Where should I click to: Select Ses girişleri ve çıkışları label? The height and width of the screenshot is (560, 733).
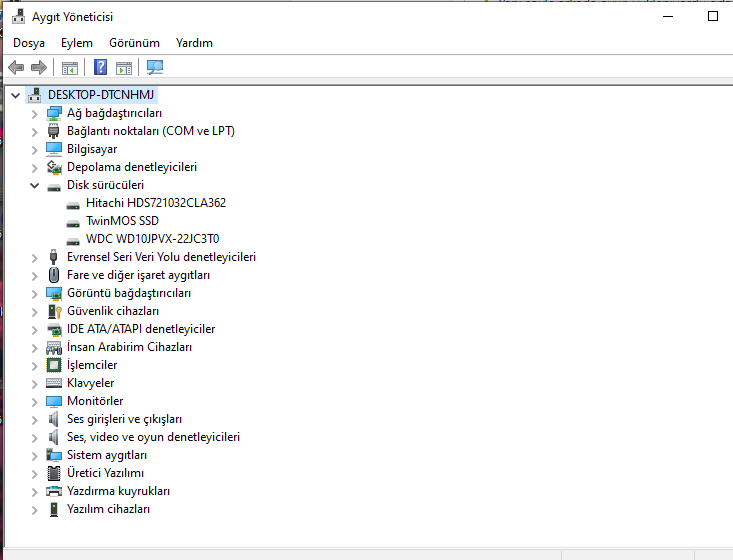pyautogui.click(x=124, y=419)
